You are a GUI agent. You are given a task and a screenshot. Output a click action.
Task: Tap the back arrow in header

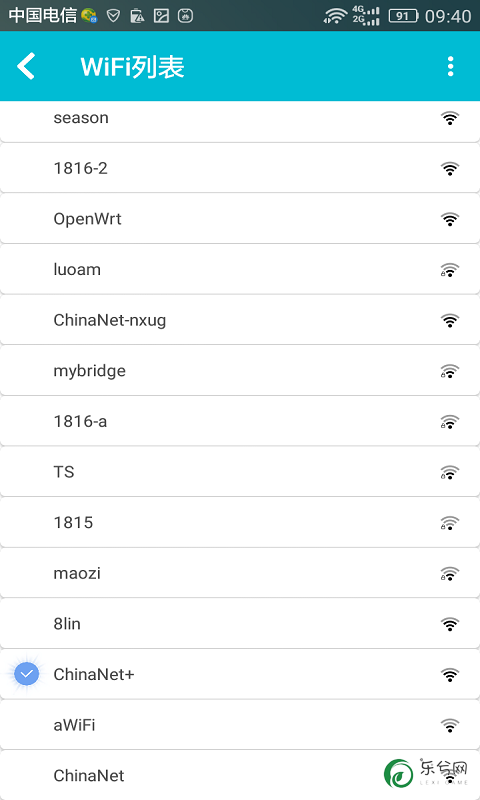coord(26,66)
